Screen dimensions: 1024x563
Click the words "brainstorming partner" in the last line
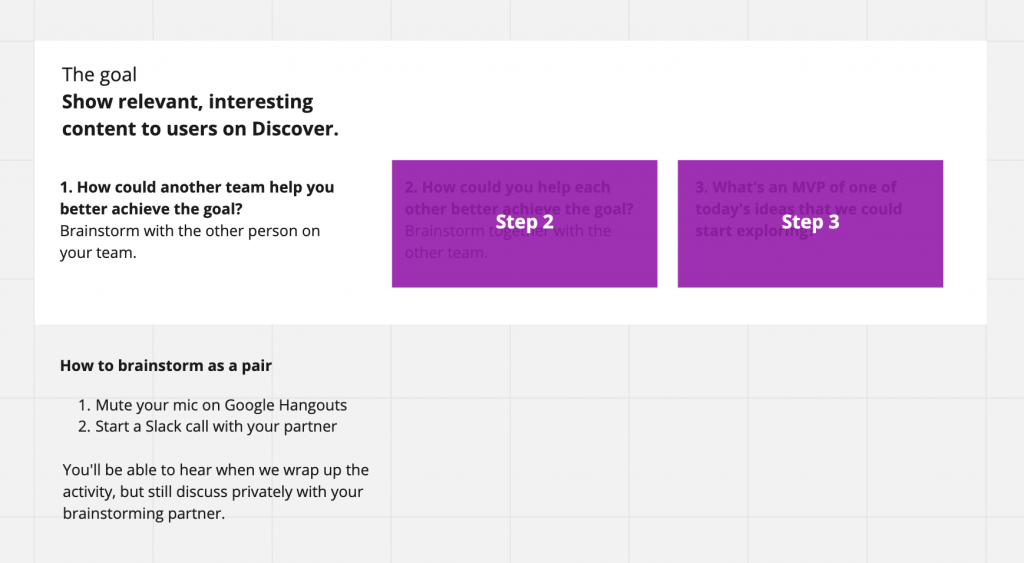pos(142,513)
